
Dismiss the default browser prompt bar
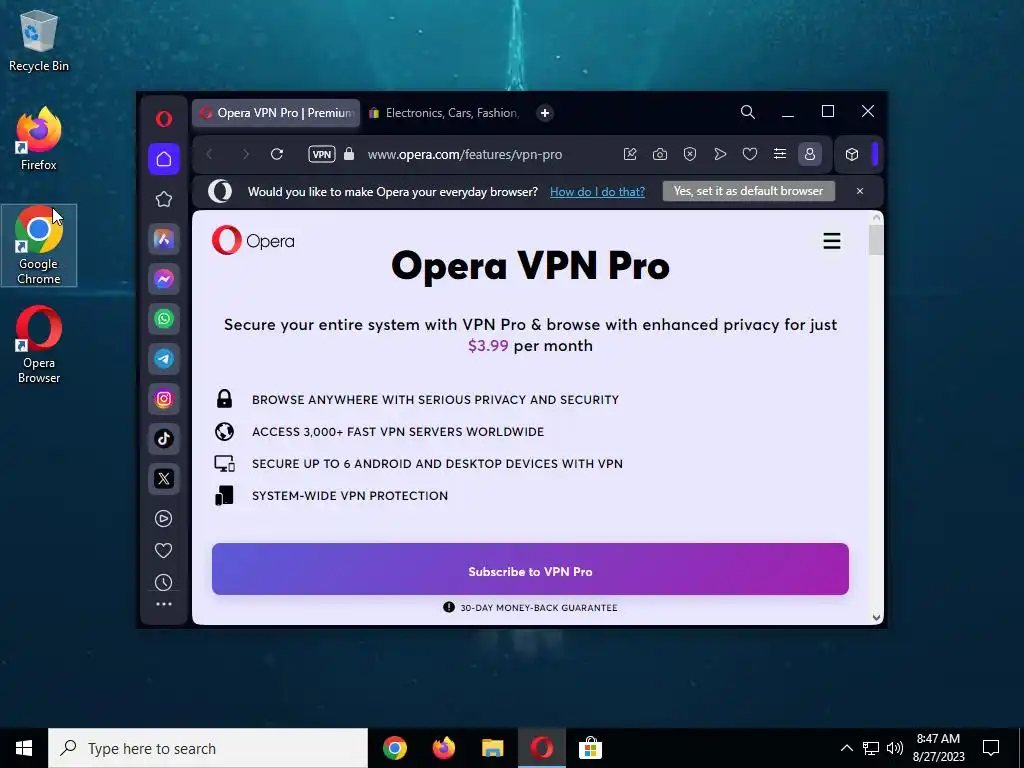click(x=860, y=191)
